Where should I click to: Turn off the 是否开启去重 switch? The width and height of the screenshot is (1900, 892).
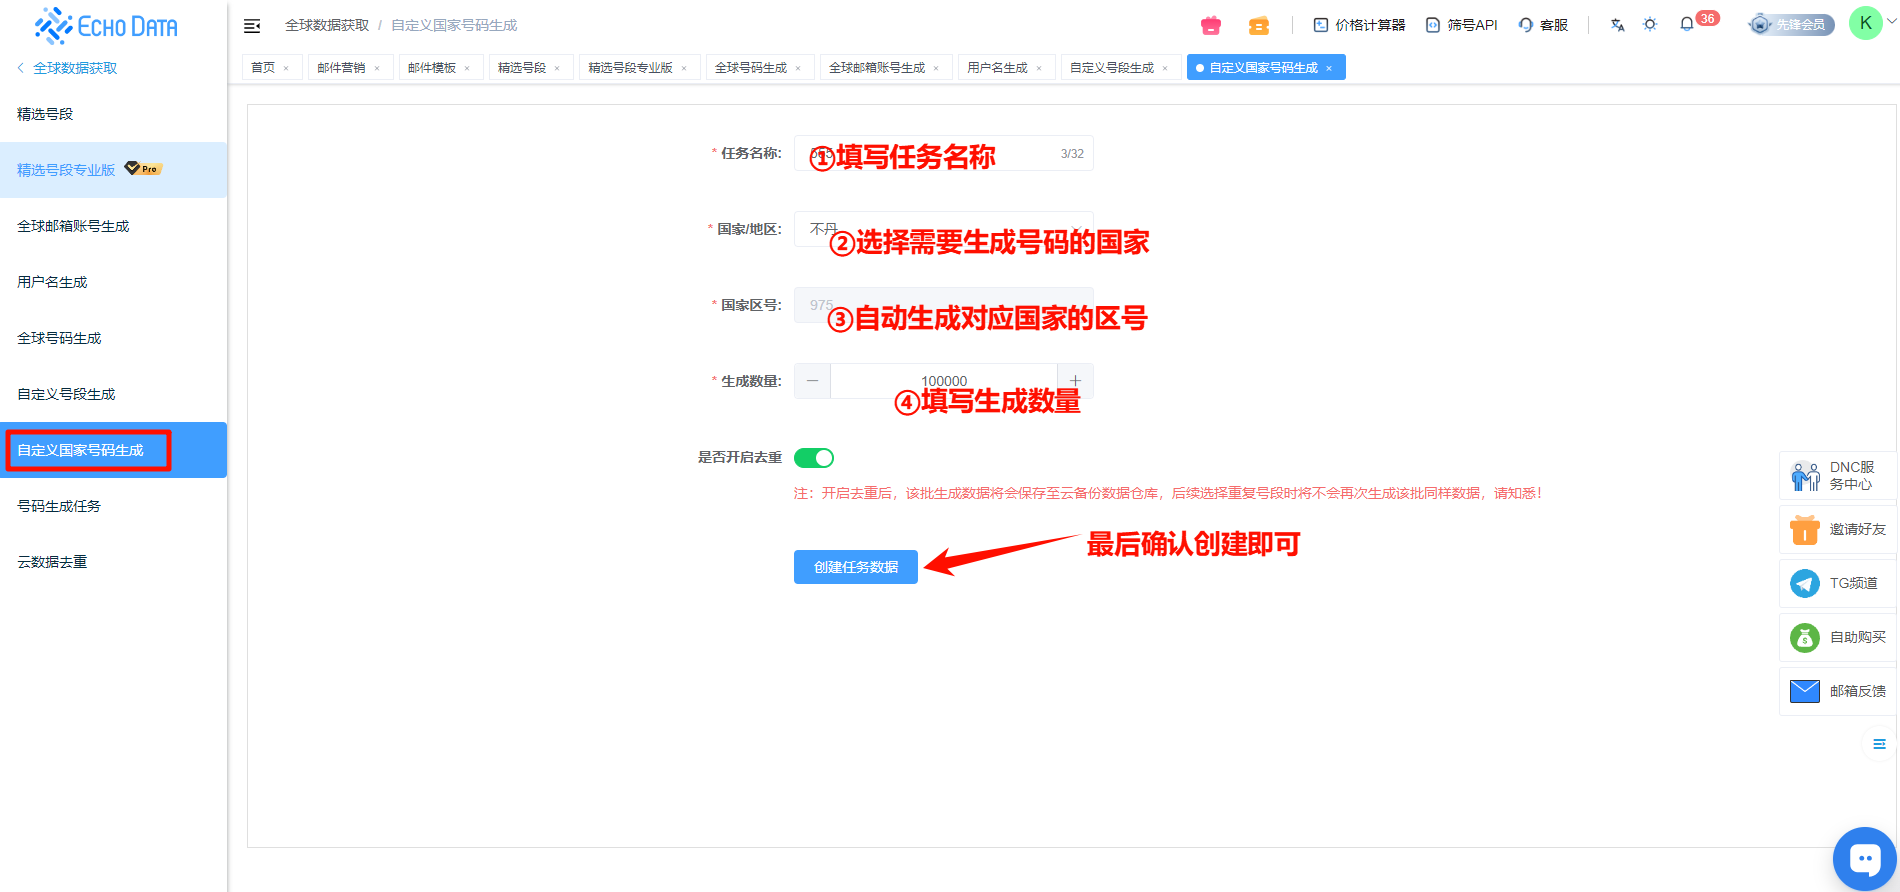pos(814,458)
